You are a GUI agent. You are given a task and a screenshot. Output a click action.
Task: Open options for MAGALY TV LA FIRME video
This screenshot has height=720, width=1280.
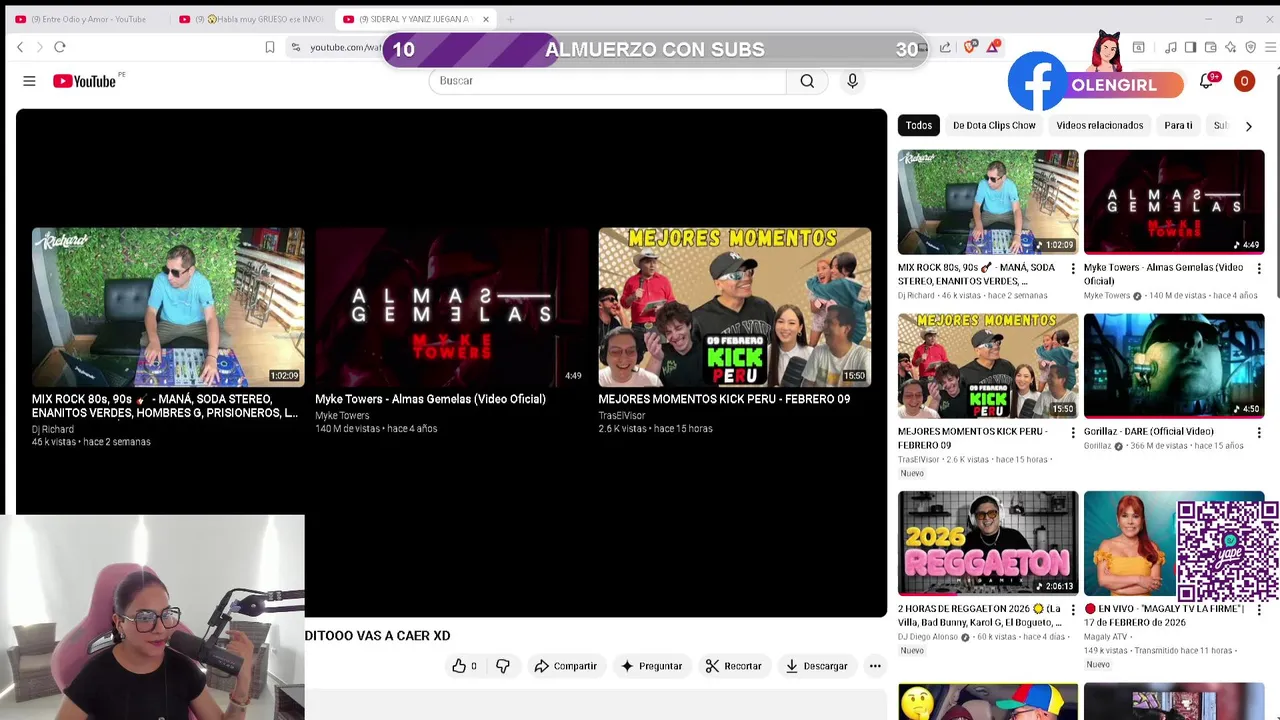point(1259,610)
